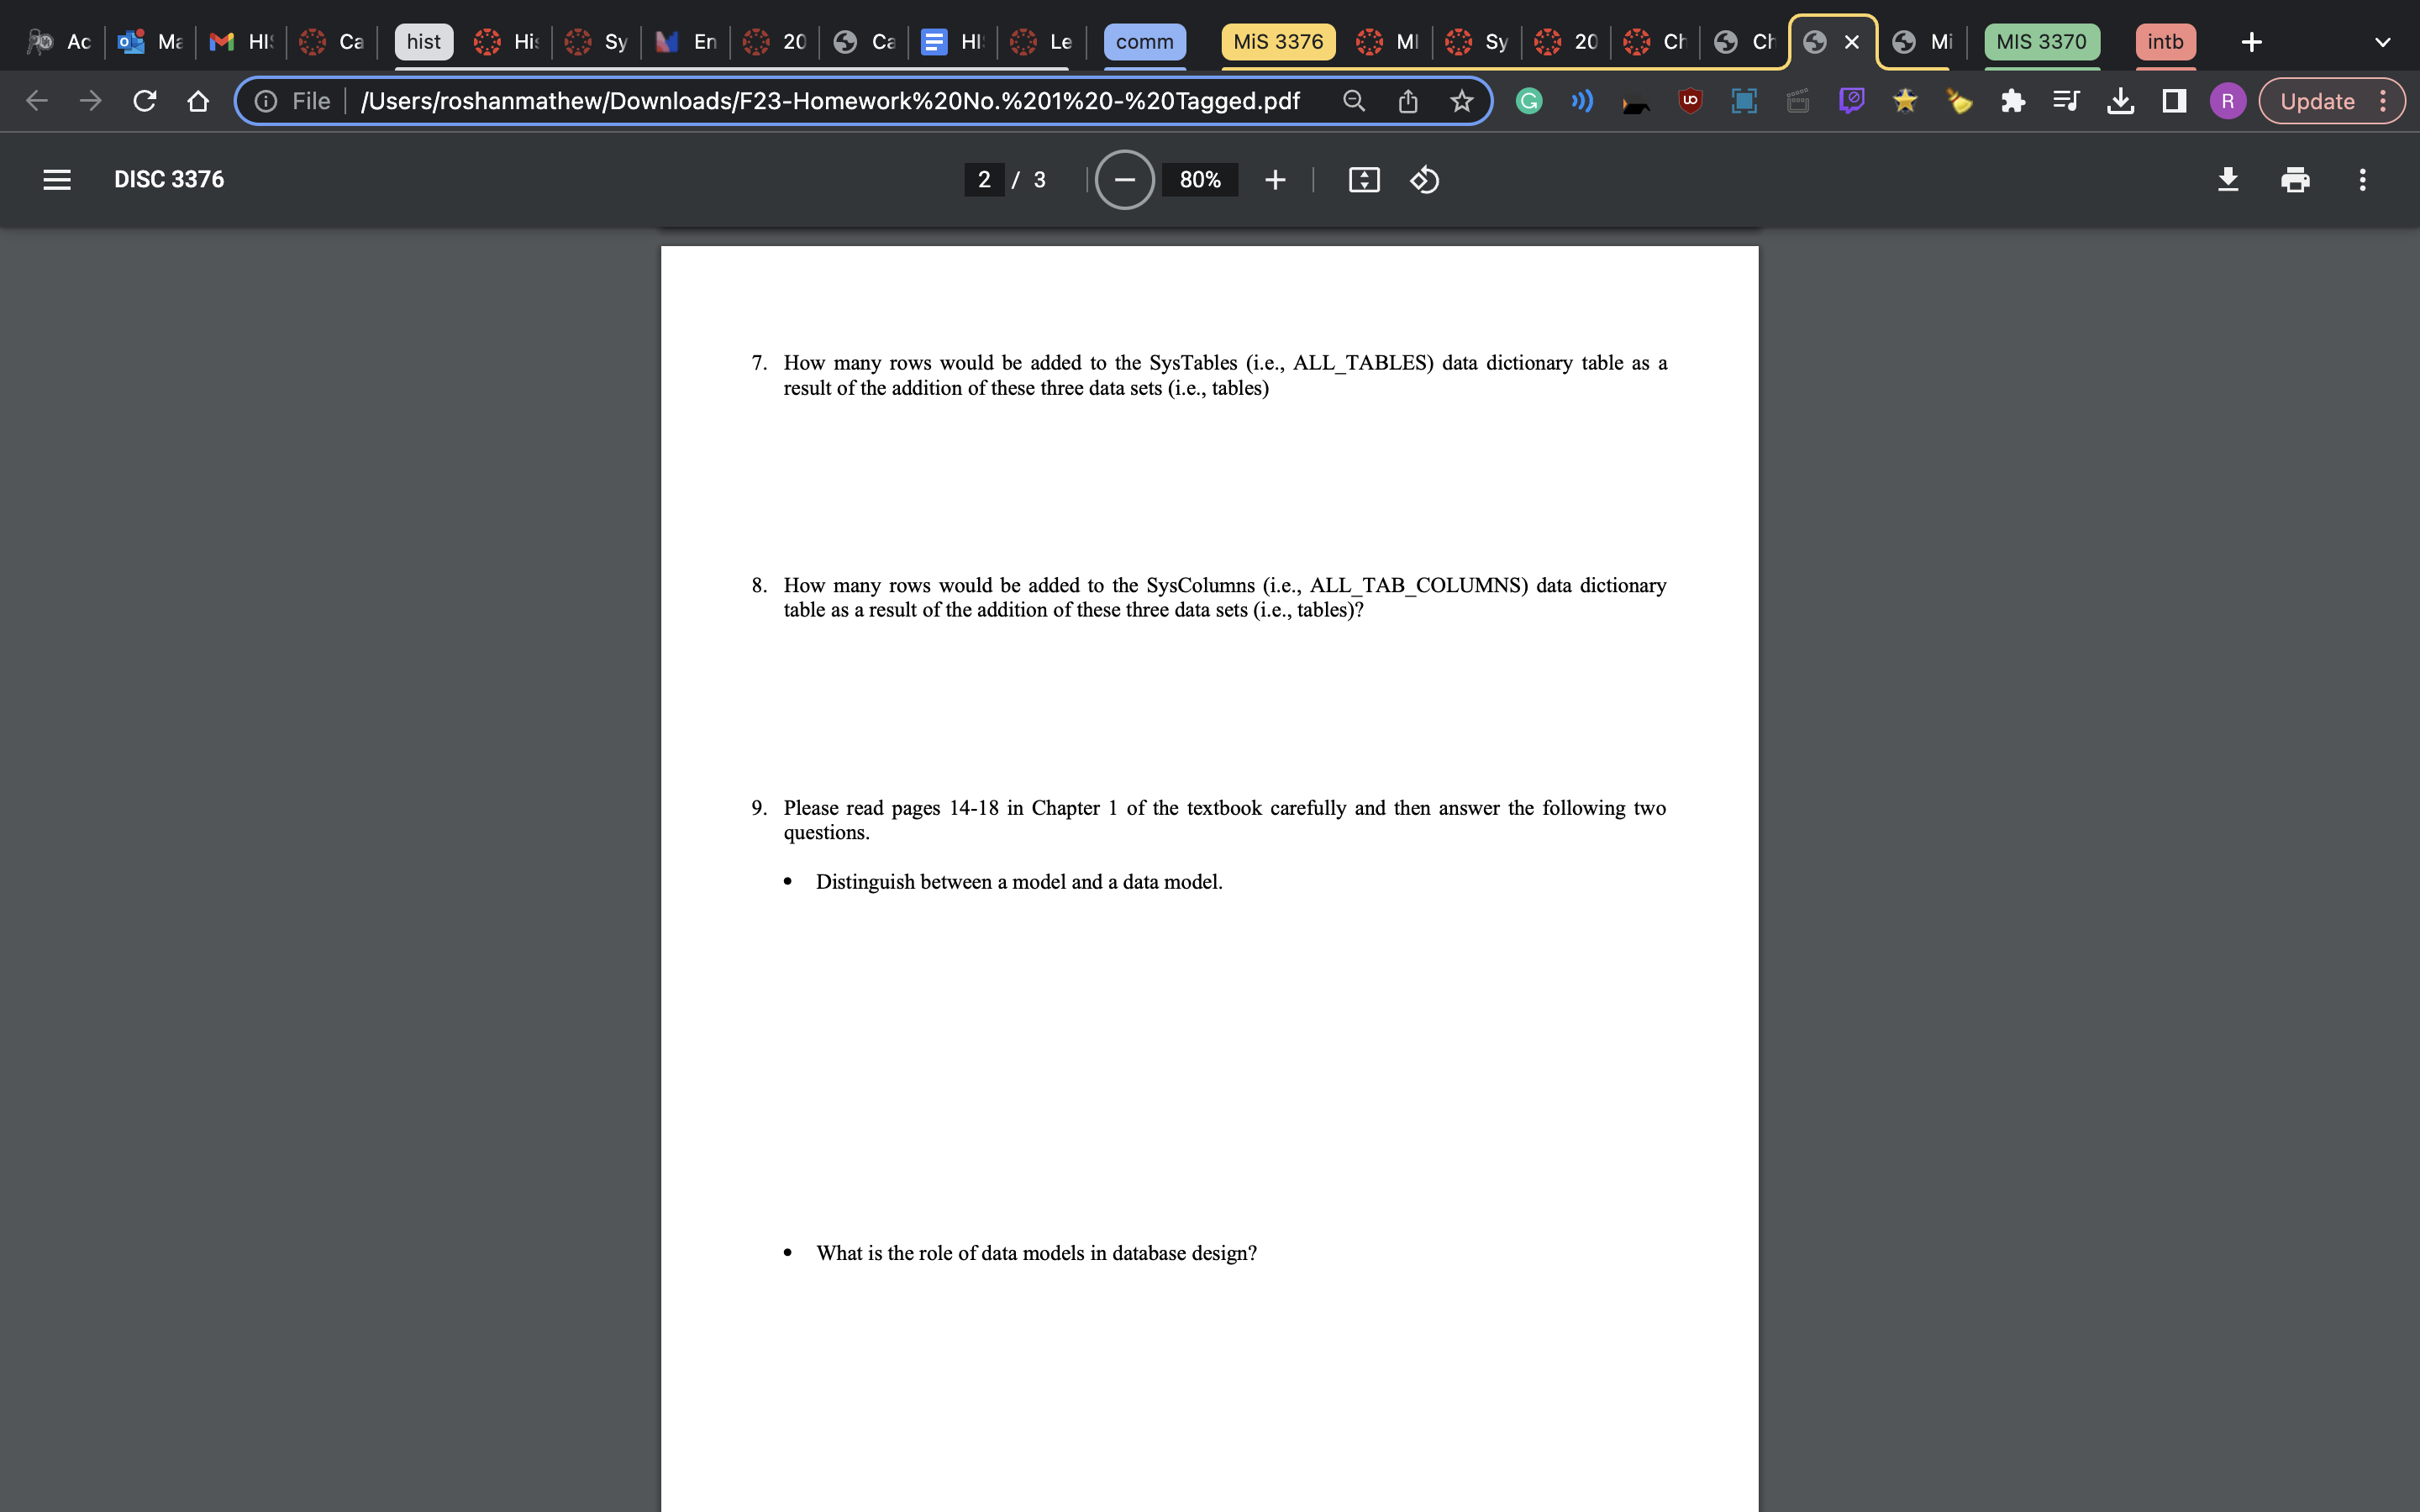The image size is (2420, 1512).
Task: Switch to the MIS 3376 tab group
Action: (x=1277, y=42)
